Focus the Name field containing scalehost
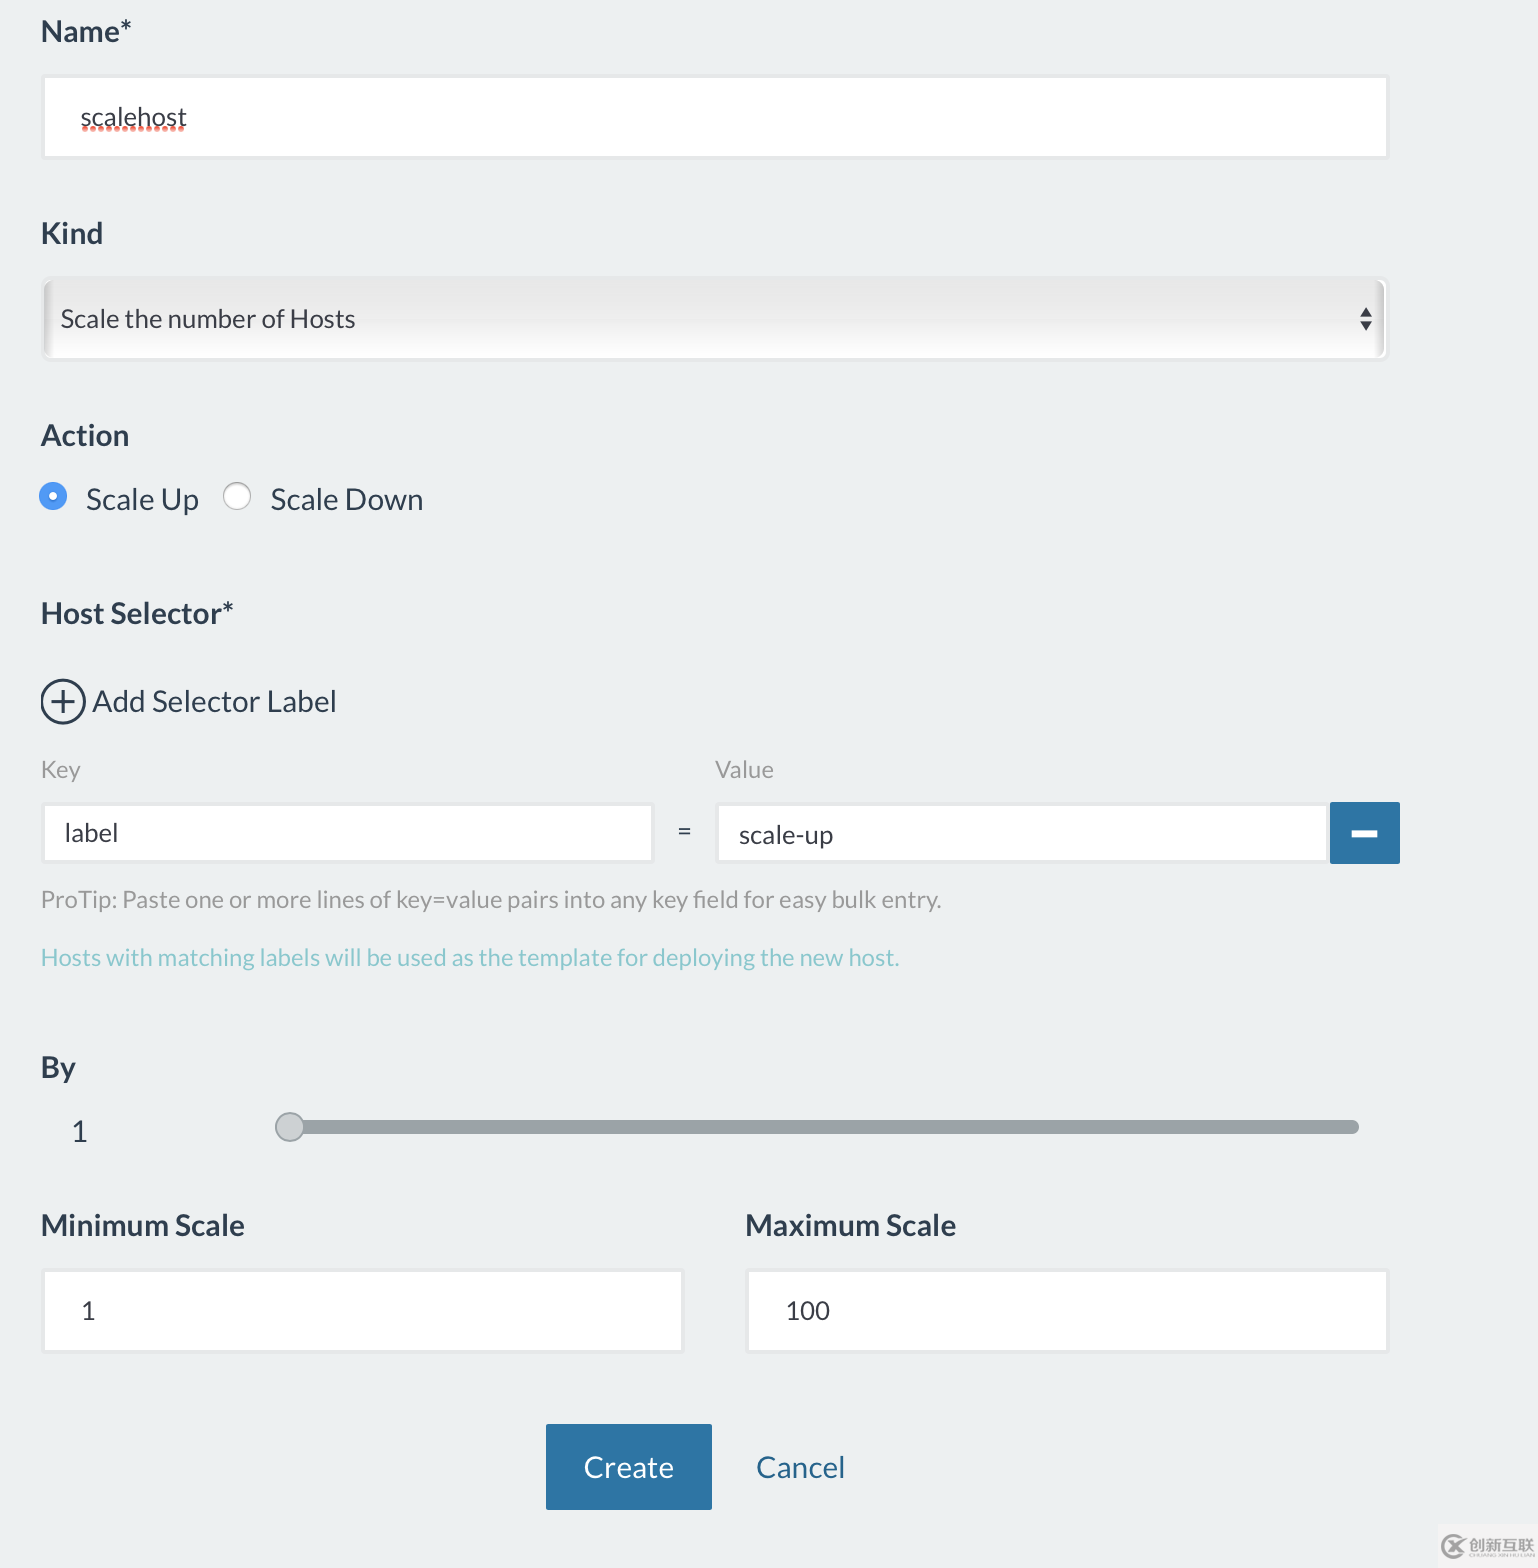The width and height of the screenshot is (1538, 1568). pyautogui.click(x=714, y=117)
